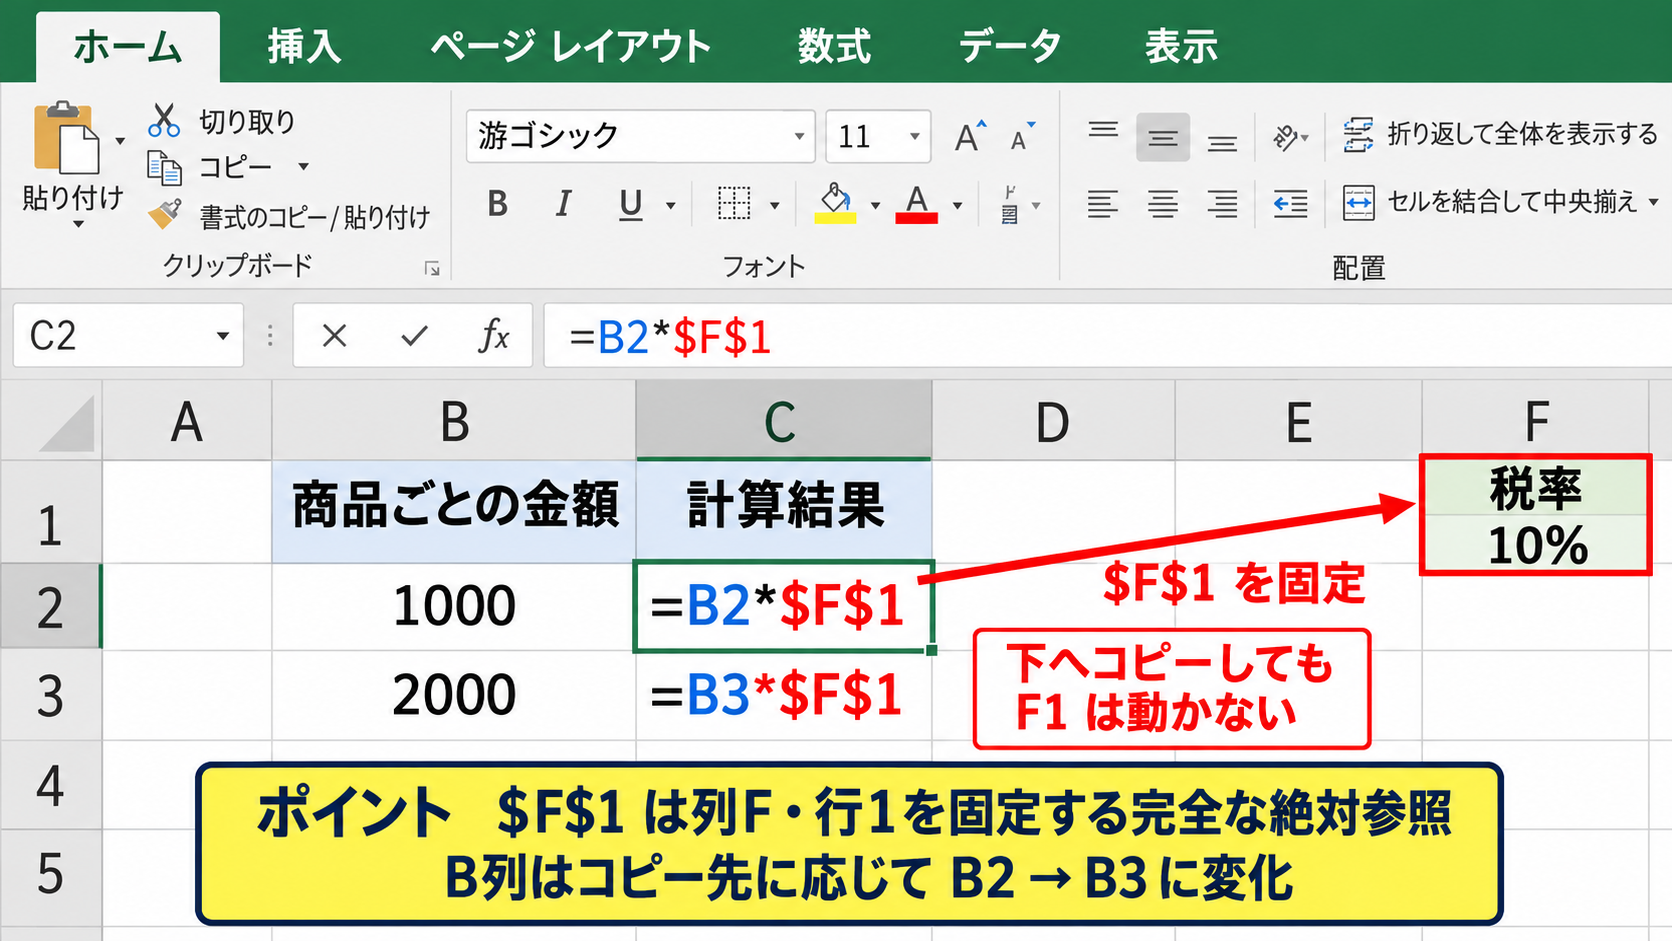Open the ホーム tab

(128, 47)
